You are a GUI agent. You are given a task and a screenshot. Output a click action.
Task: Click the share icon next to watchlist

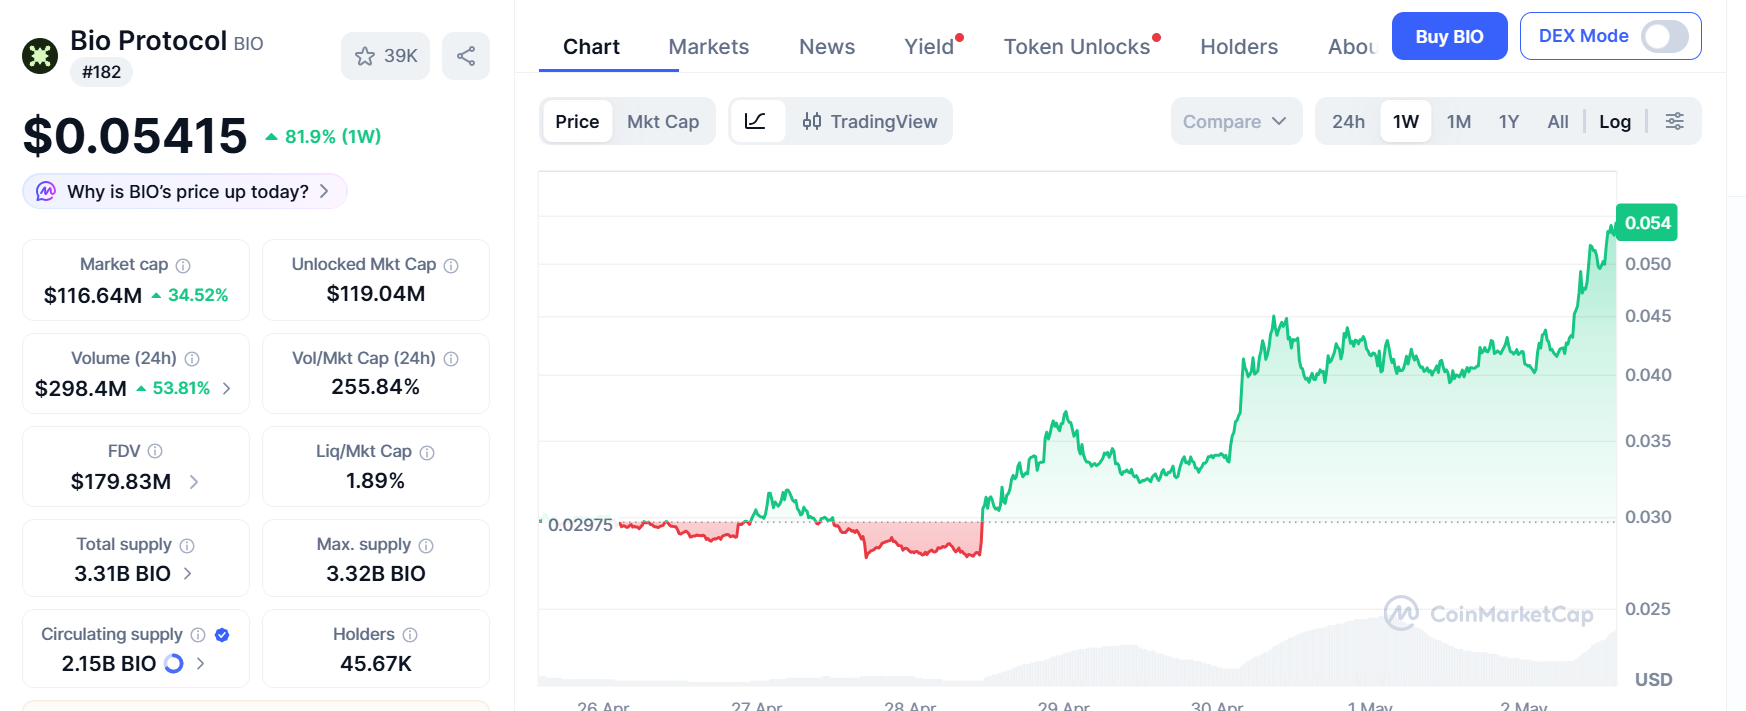pyautogui.click(x=466, y=56)
